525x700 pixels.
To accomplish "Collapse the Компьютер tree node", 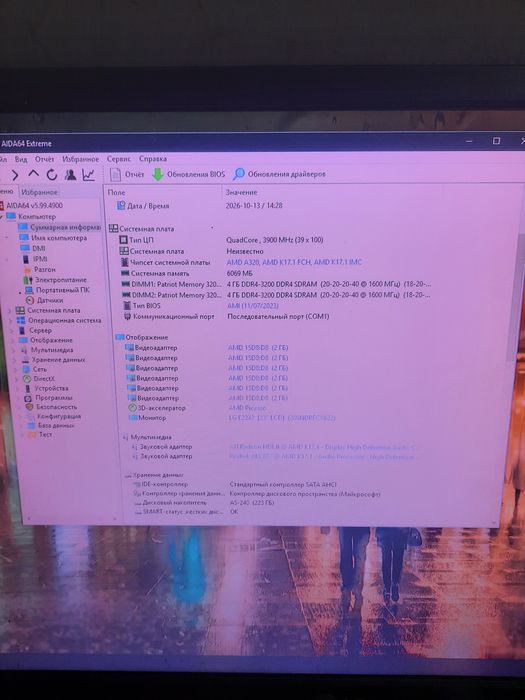I will pos(2,217).
